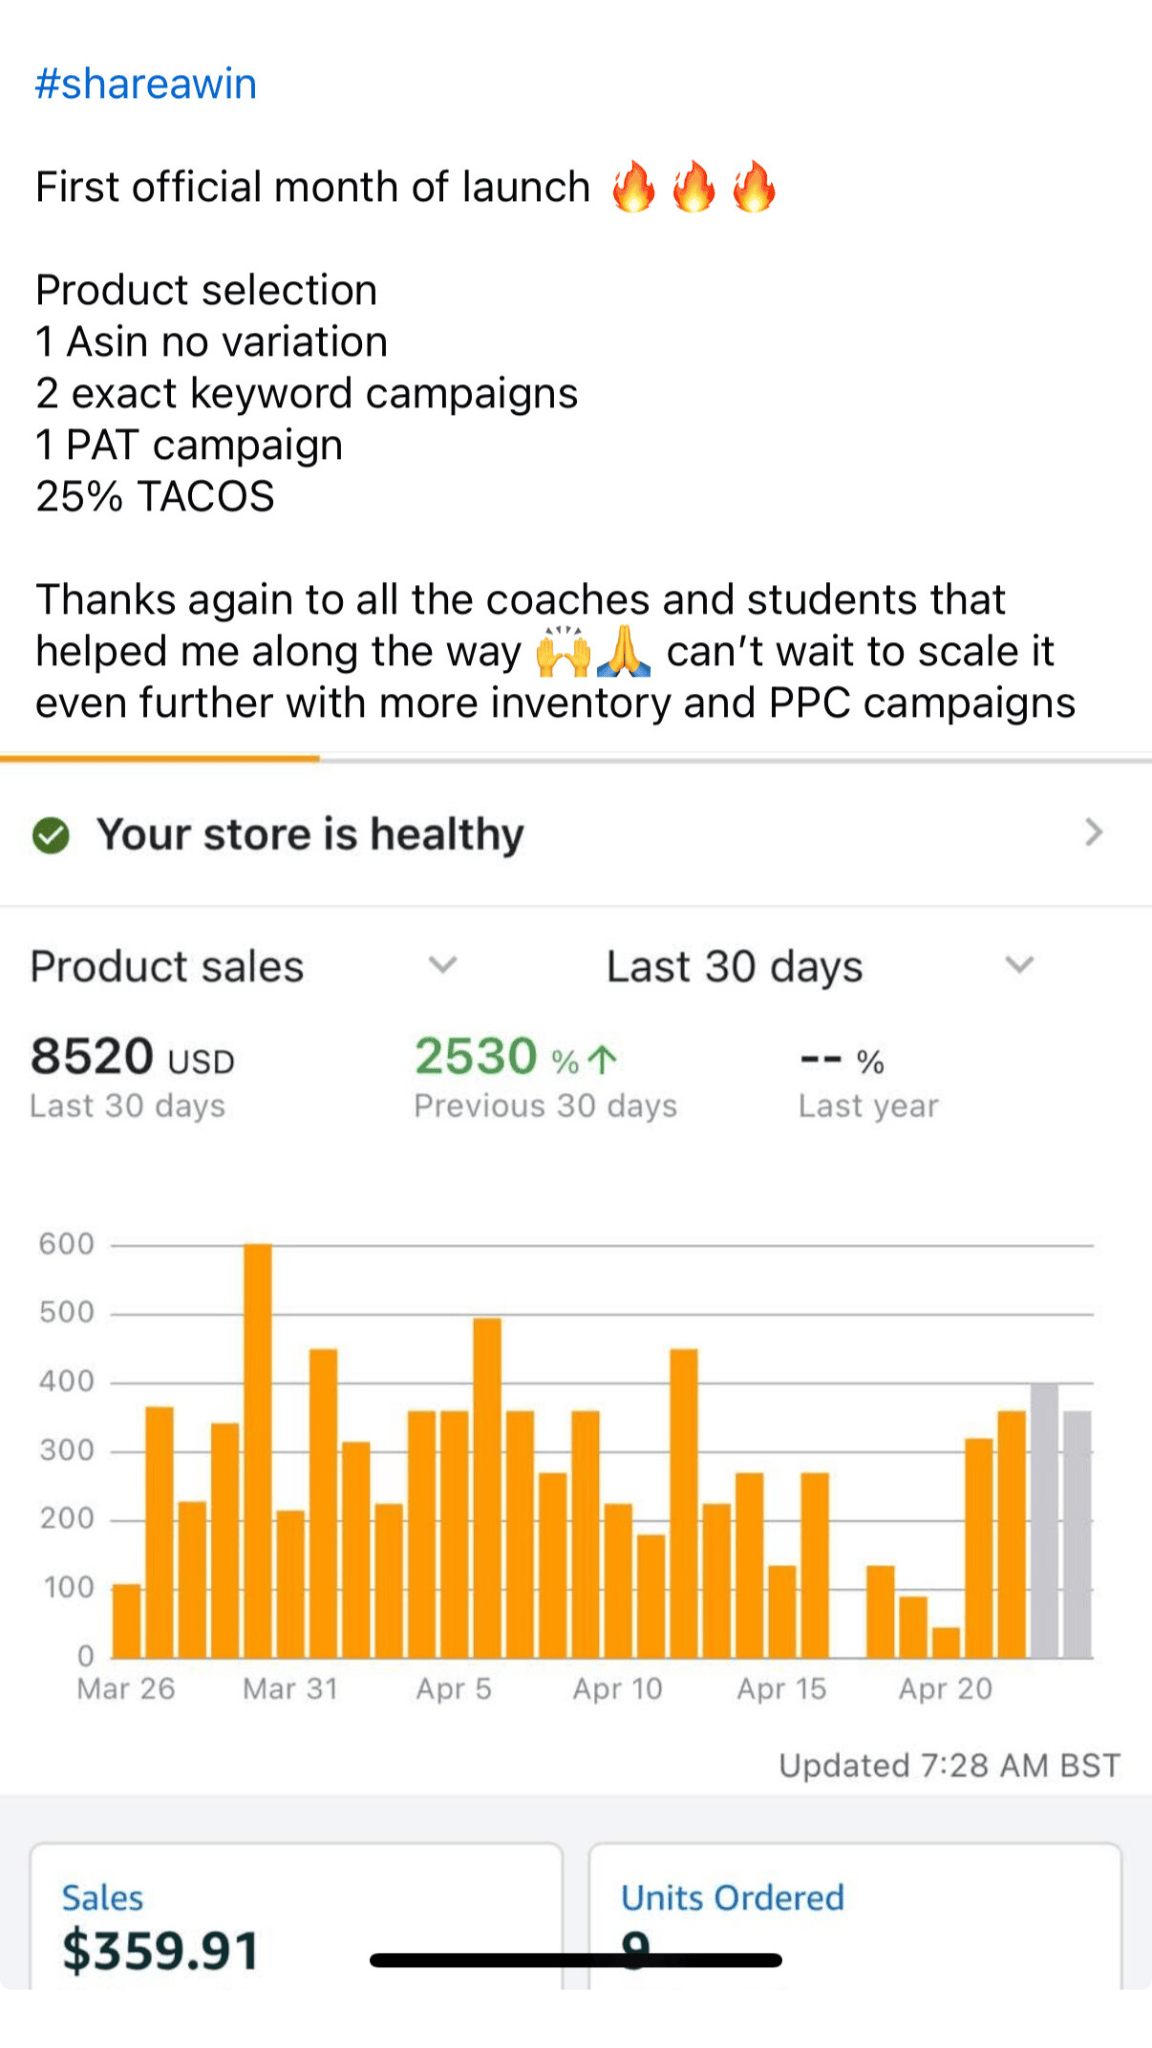1152x2048 pixels.
Task: Open the Product sales metric dropdown
Action: pyautogui.click(x=443, y=965)
